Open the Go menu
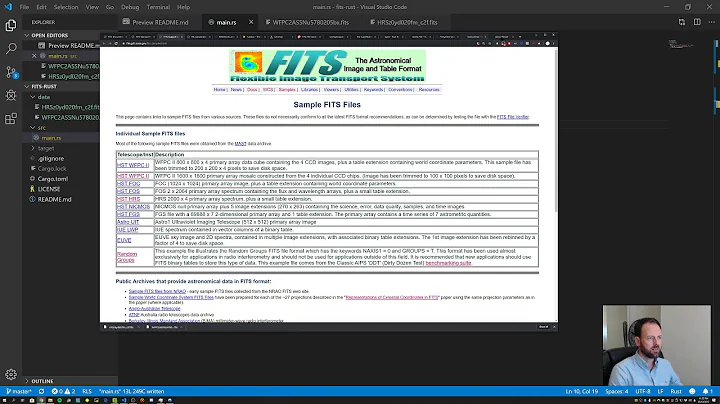Viewport: 720px width, 404px height. [x=110, y=7]
